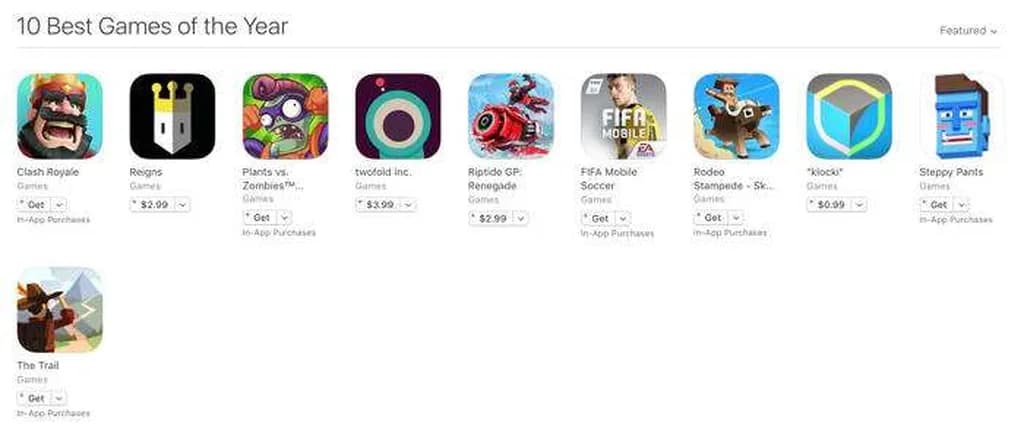Open the twofold inc. app icon
The width and height of the screenshot is (1024, 429).
[x=398, y=116]
